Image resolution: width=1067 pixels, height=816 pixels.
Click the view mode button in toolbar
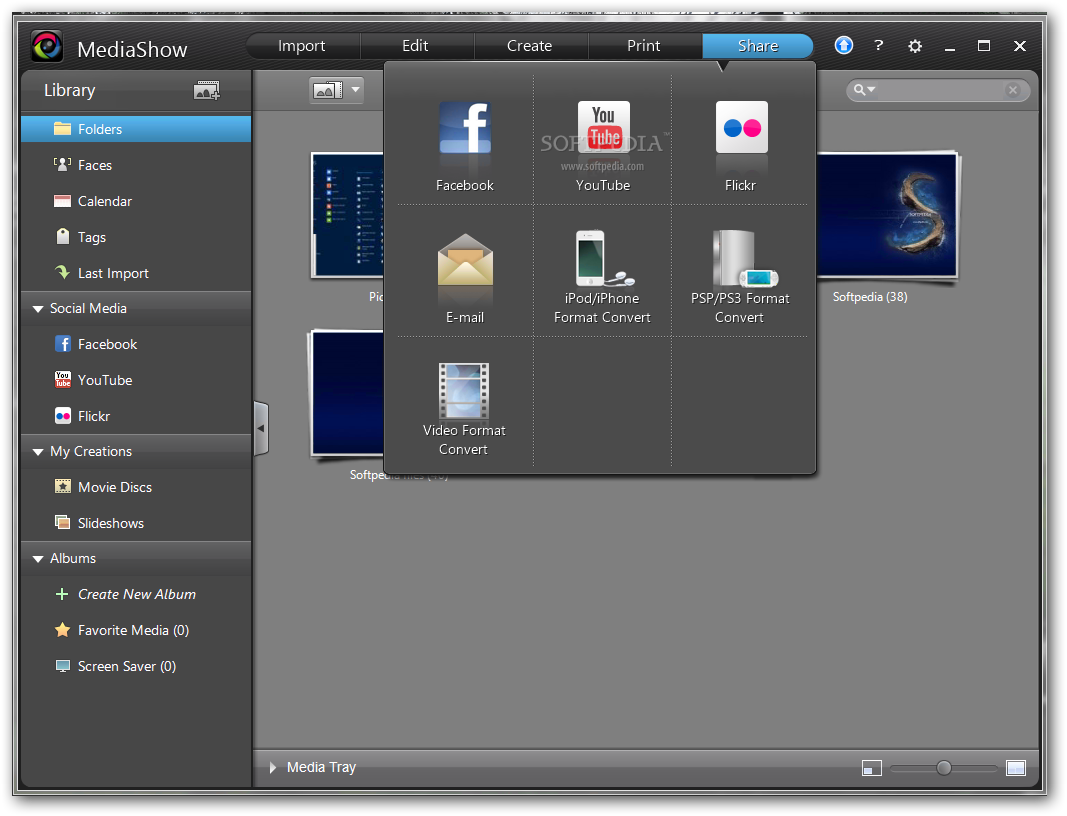[329, 90]
